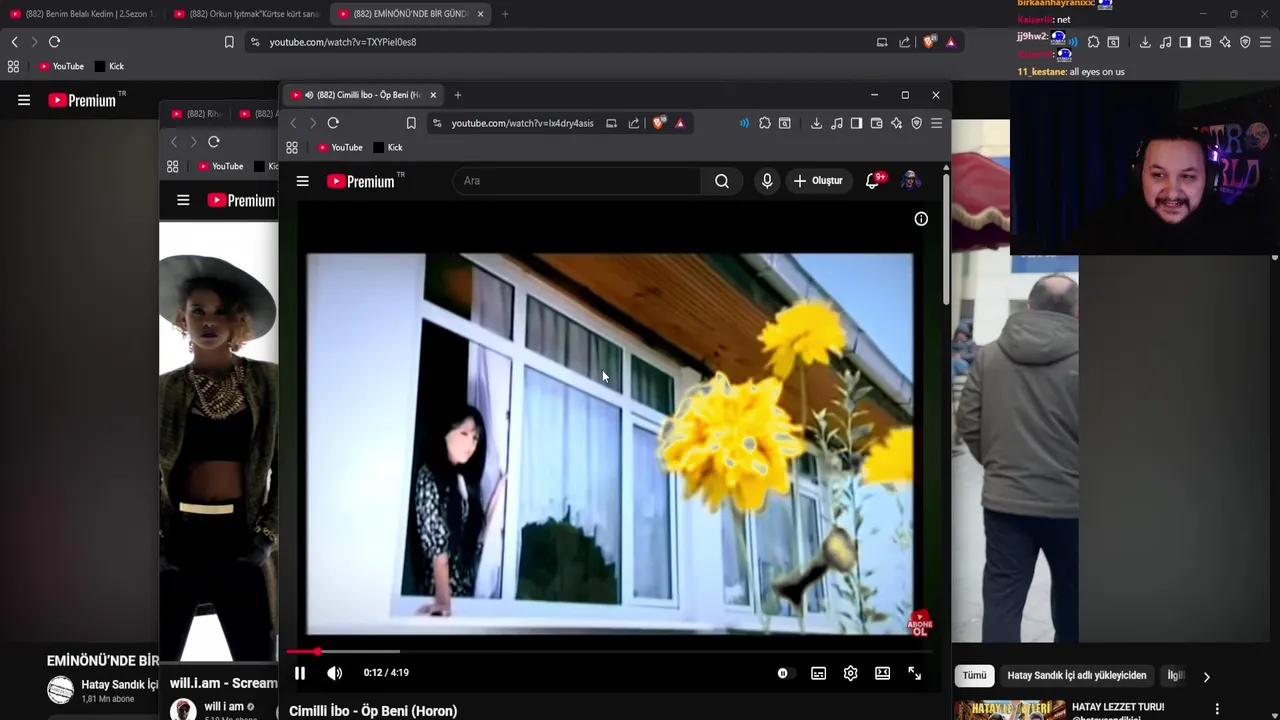The width and height of the screenshot is (1280, 720).
Task: Click the cast screen icon in front address bar
Action: point(611,123)
